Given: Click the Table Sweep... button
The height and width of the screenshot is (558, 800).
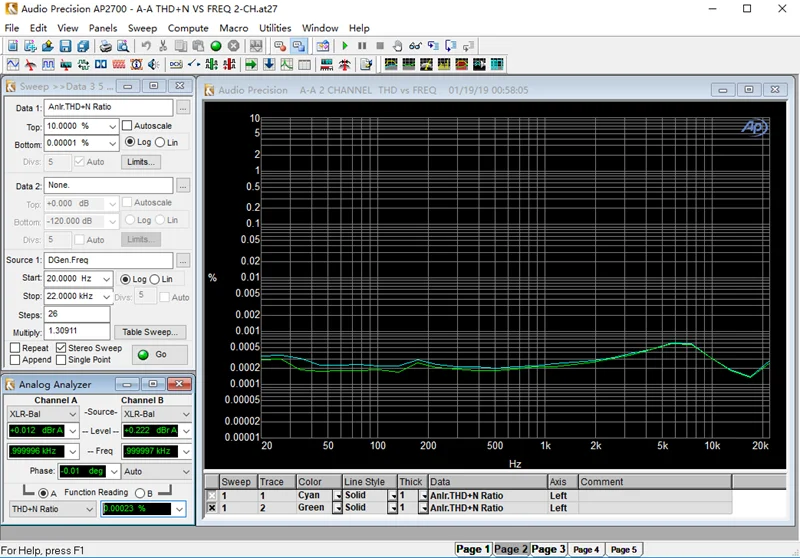Looking at the screenshot, I should pos(150,332).
